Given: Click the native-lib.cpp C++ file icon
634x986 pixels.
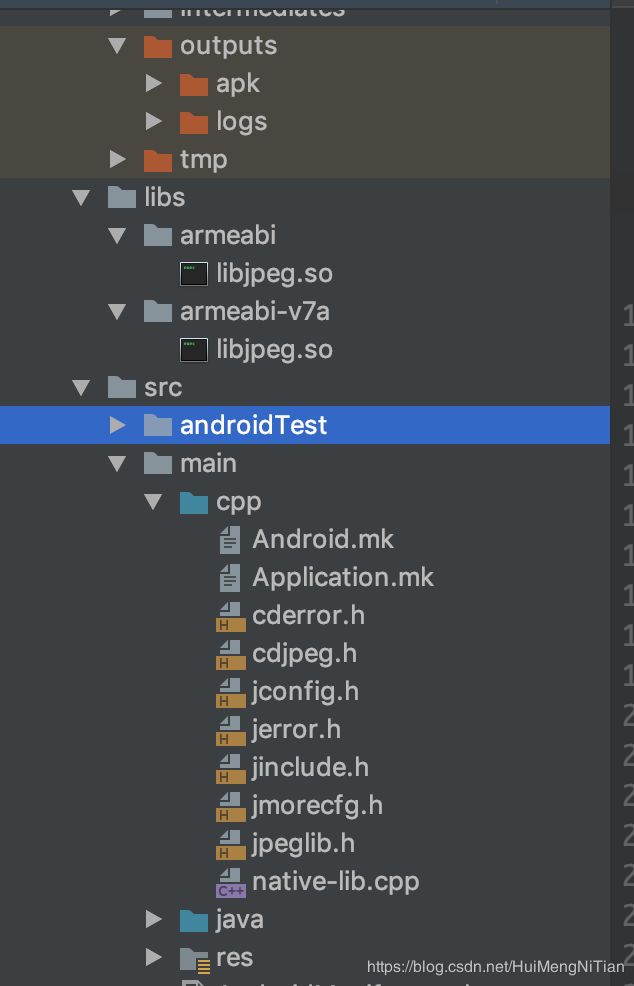Looking at the screenshot, I should (231, 882).
